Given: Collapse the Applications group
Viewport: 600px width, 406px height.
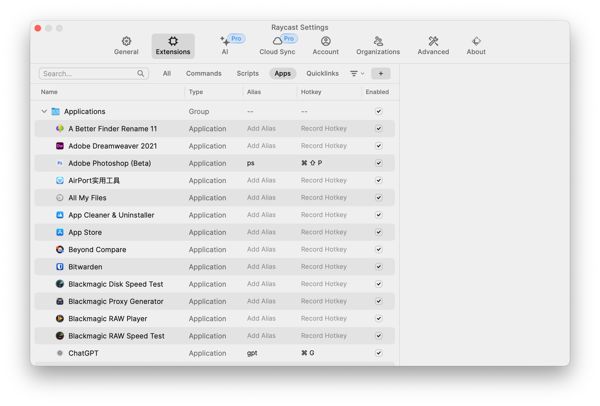Looking at the screenshot, I should [x=44, y=111].
